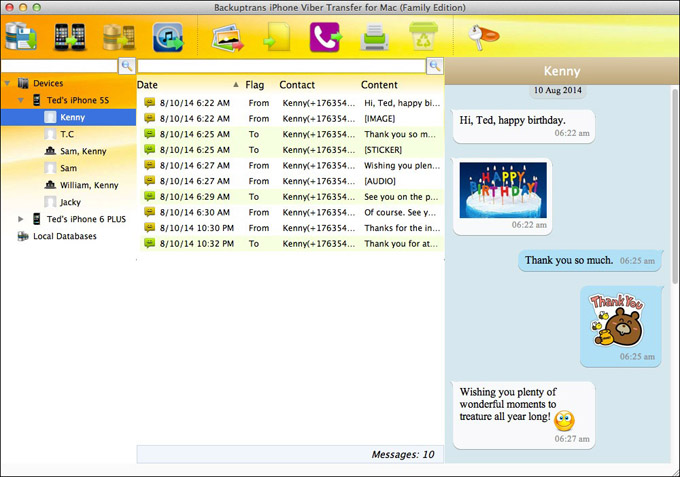Viewport: 680px width, 477px height.
Task: Select Jacky conversation in sidebar
Action: [x=70, y=202]
